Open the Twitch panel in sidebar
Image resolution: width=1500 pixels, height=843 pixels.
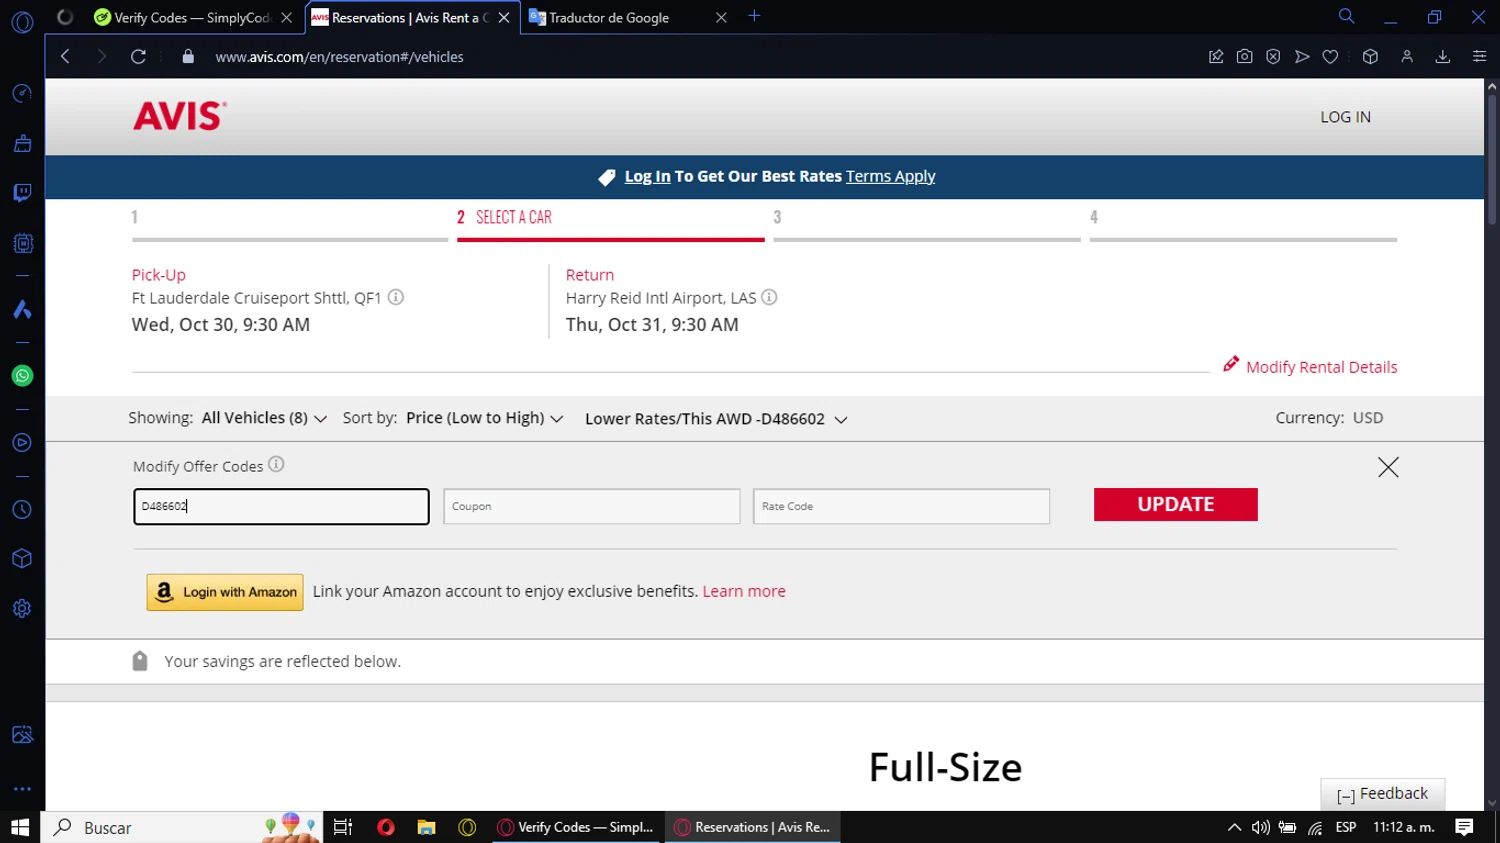click(22, 192)
